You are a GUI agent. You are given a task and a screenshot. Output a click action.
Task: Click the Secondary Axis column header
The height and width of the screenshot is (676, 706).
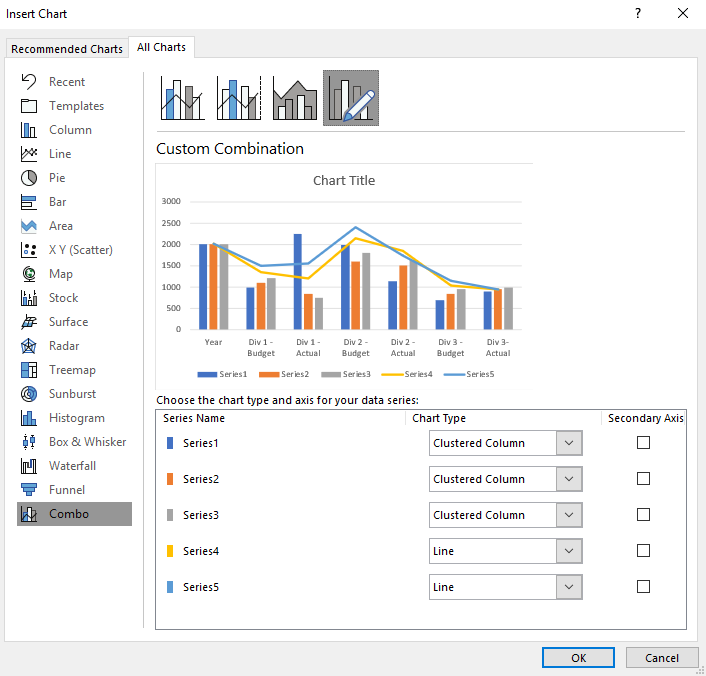pos(646,418)
